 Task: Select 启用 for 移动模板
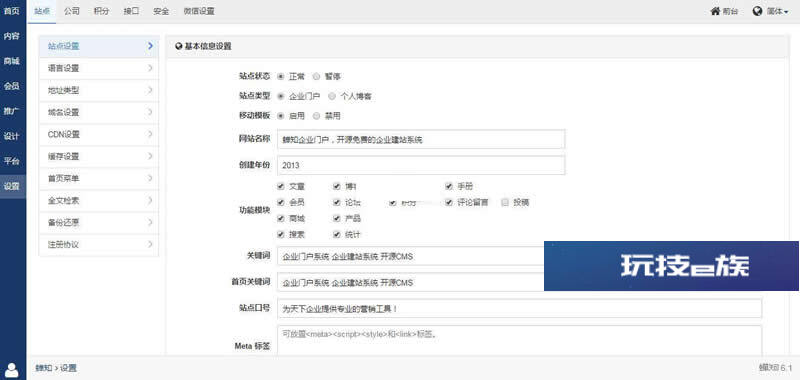[281, 116]
